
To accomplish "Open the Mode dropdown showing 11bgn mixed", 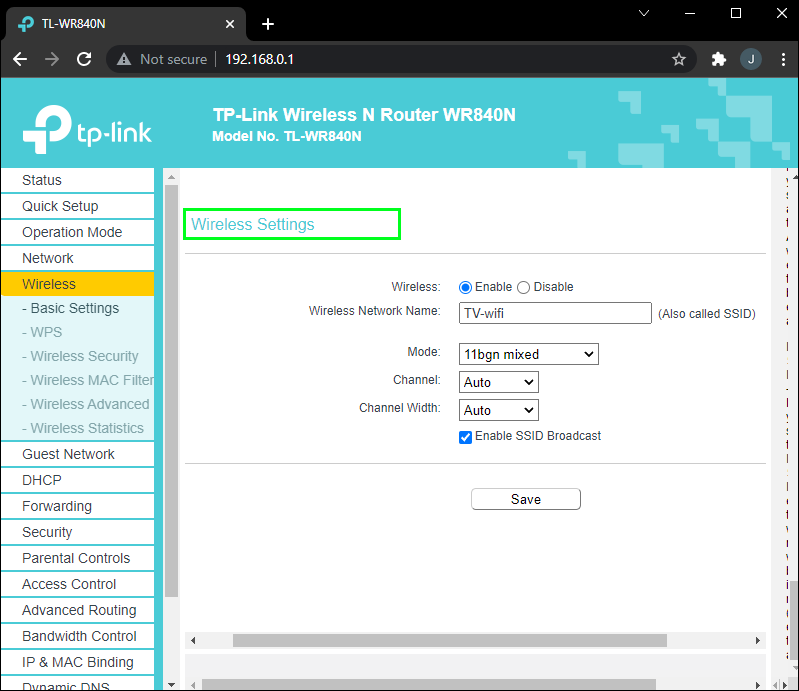I will 528,354.
